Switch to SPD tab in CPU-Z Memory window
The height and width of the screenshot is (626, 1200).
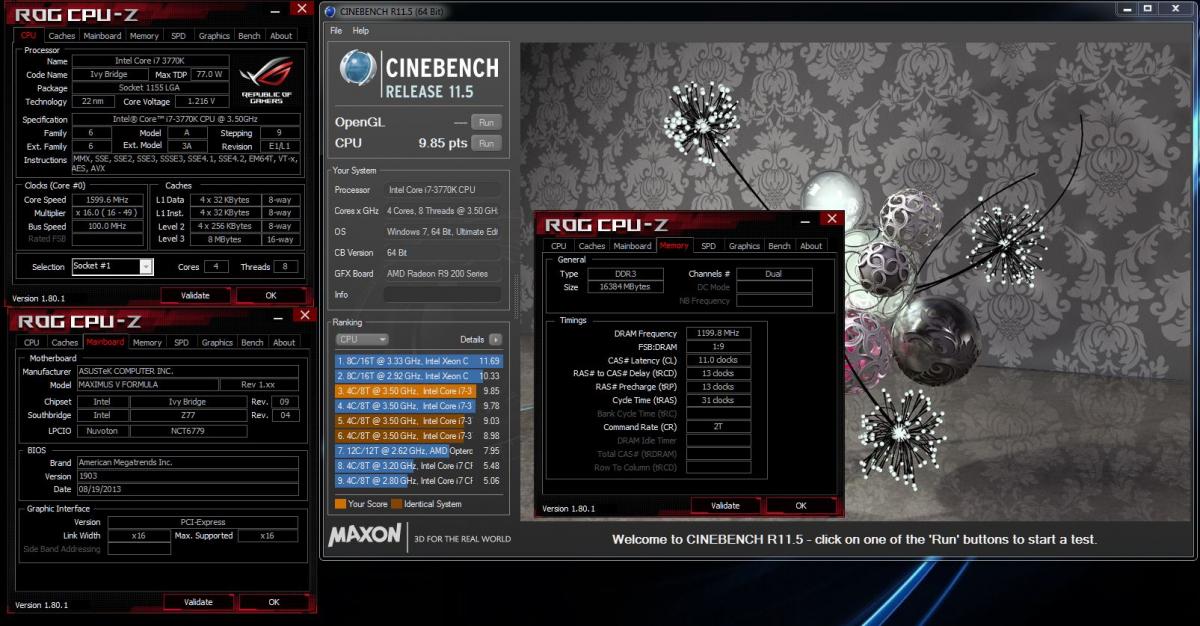708,246
